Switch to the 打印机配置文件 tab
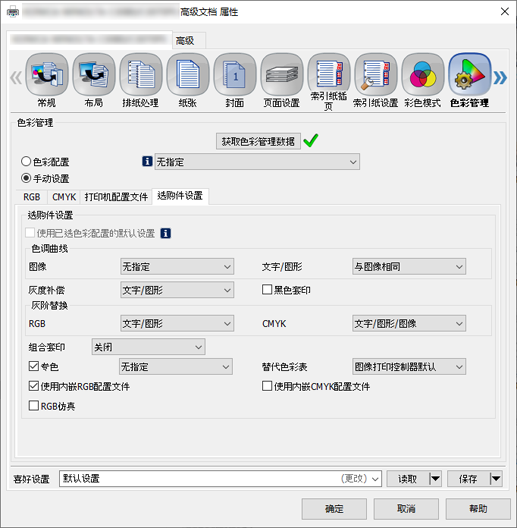517x528 pixels. pyautogui.click(x=116, y=197)
